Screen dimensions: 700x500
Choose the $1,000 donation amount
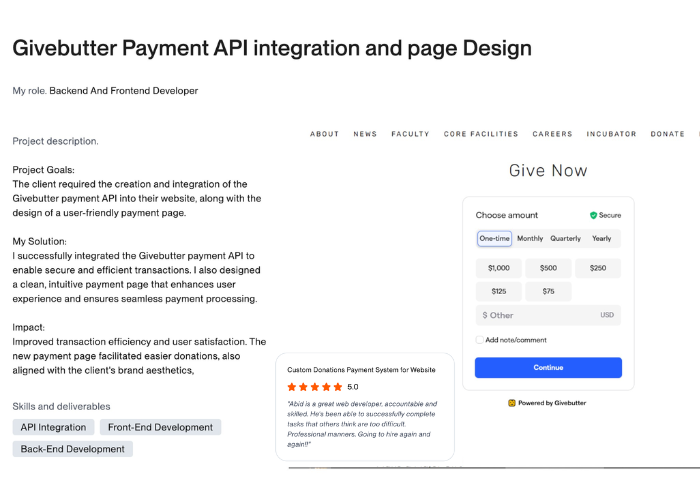pyautogui.click(x=499, y=268)
